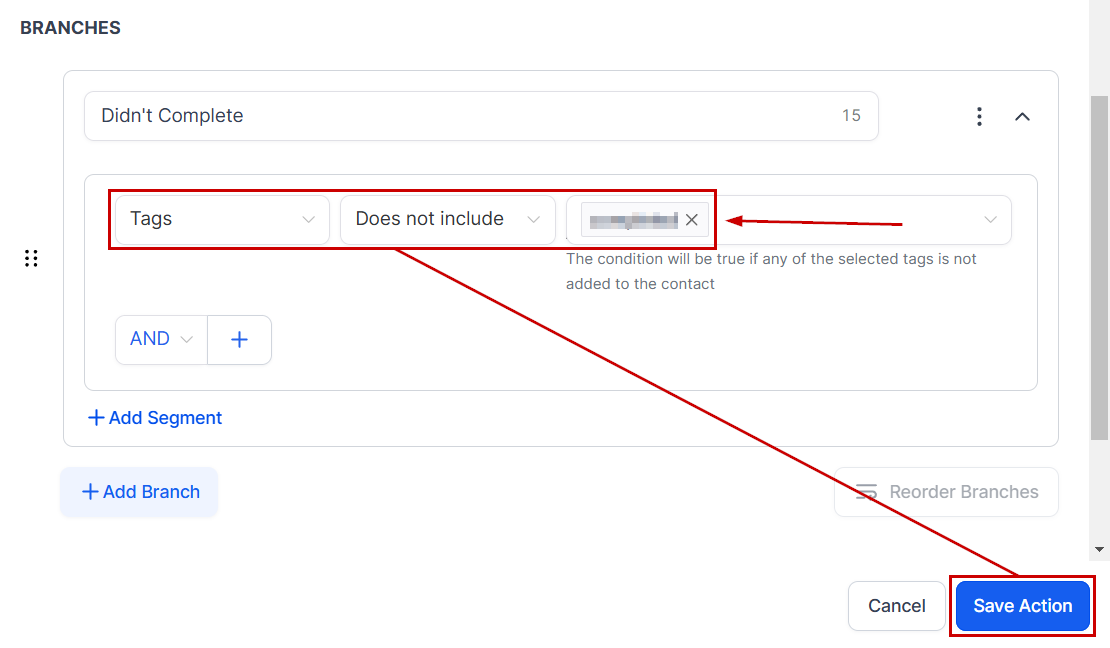Open the AND logic operator dropdown
This screenshot has width=1110, height=648.
(161, 340)
